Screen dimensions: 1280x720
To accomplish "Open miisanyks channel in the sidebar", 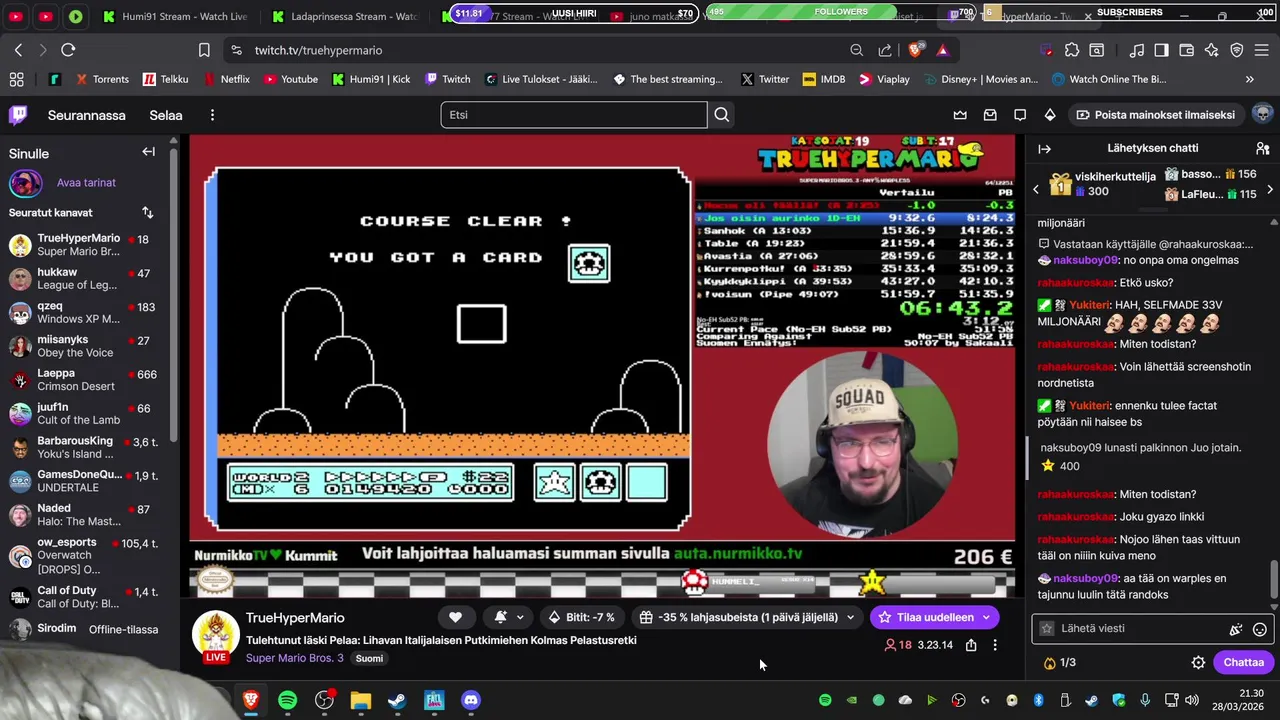I will [86, 347].
